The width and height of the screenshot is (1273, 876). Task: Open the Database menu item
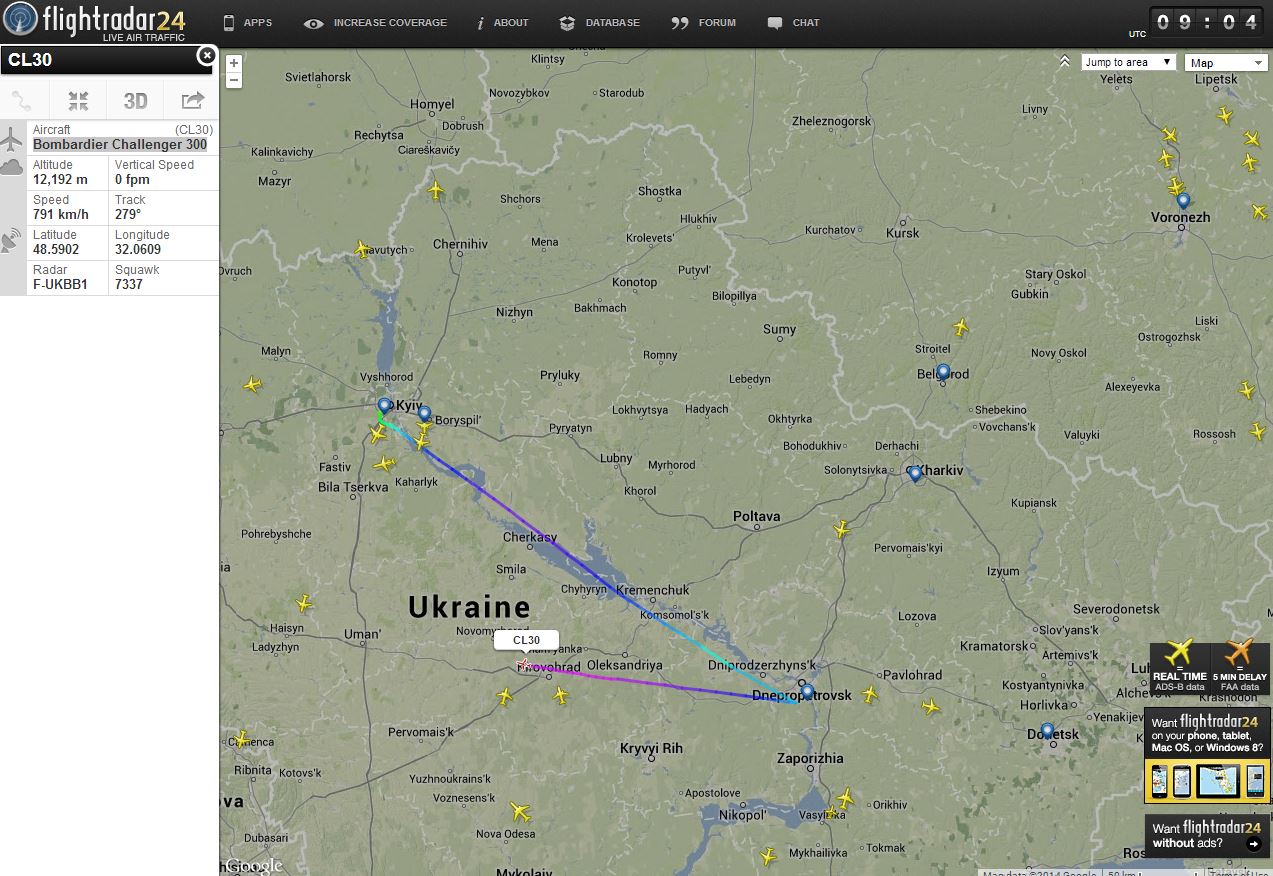point(599,23)
